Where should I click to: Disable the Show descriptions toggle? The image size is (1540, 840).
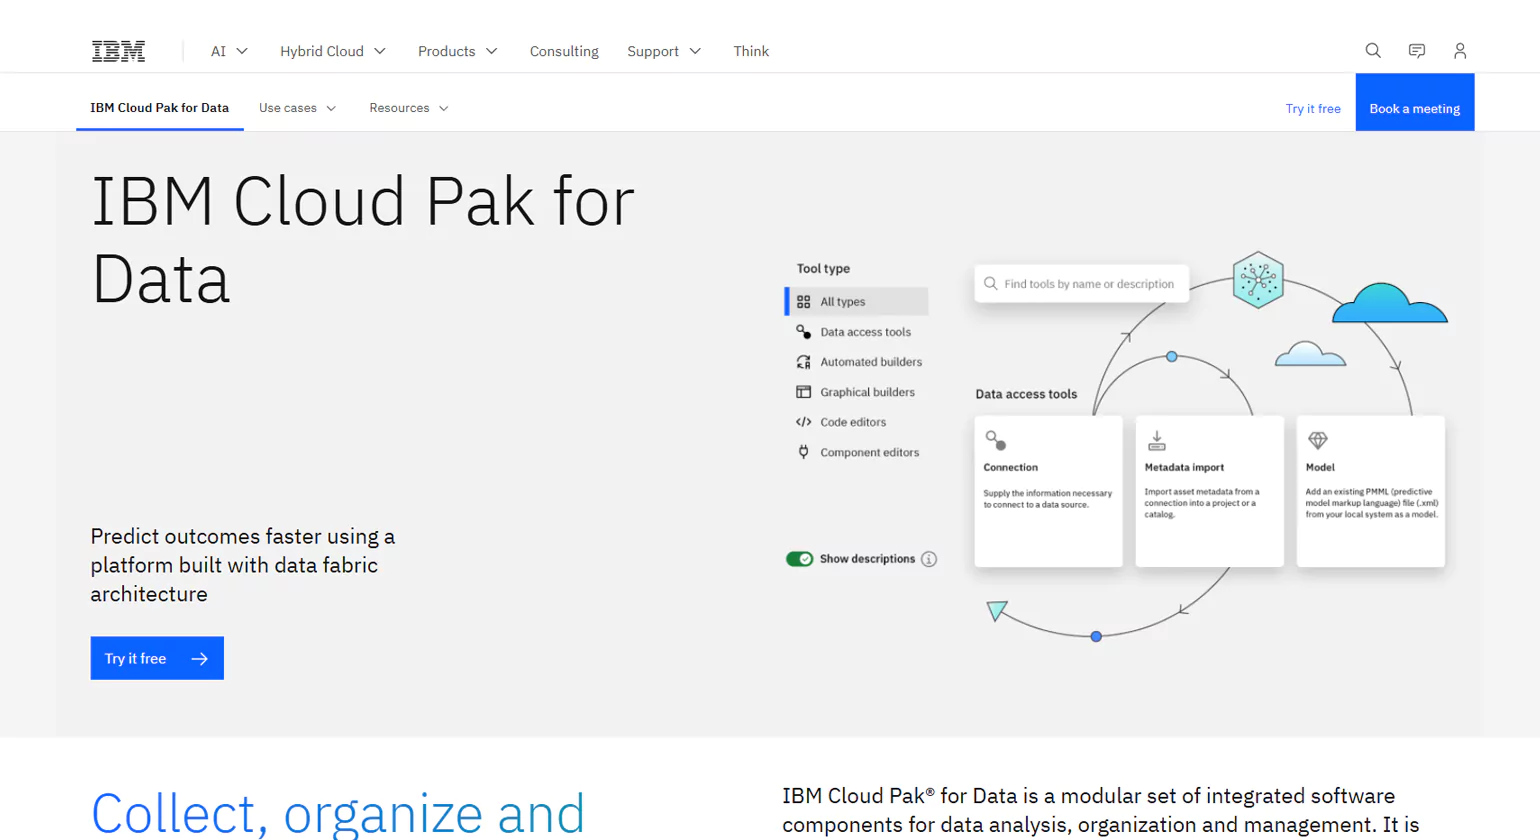798,558
